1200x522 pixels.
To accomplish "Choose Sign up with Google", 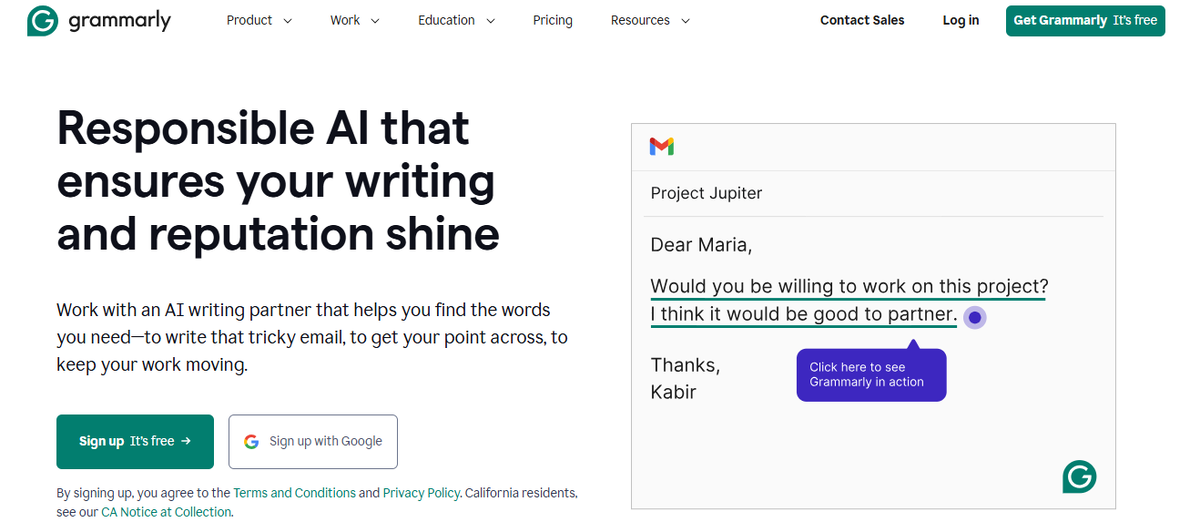I will [313, 441].
